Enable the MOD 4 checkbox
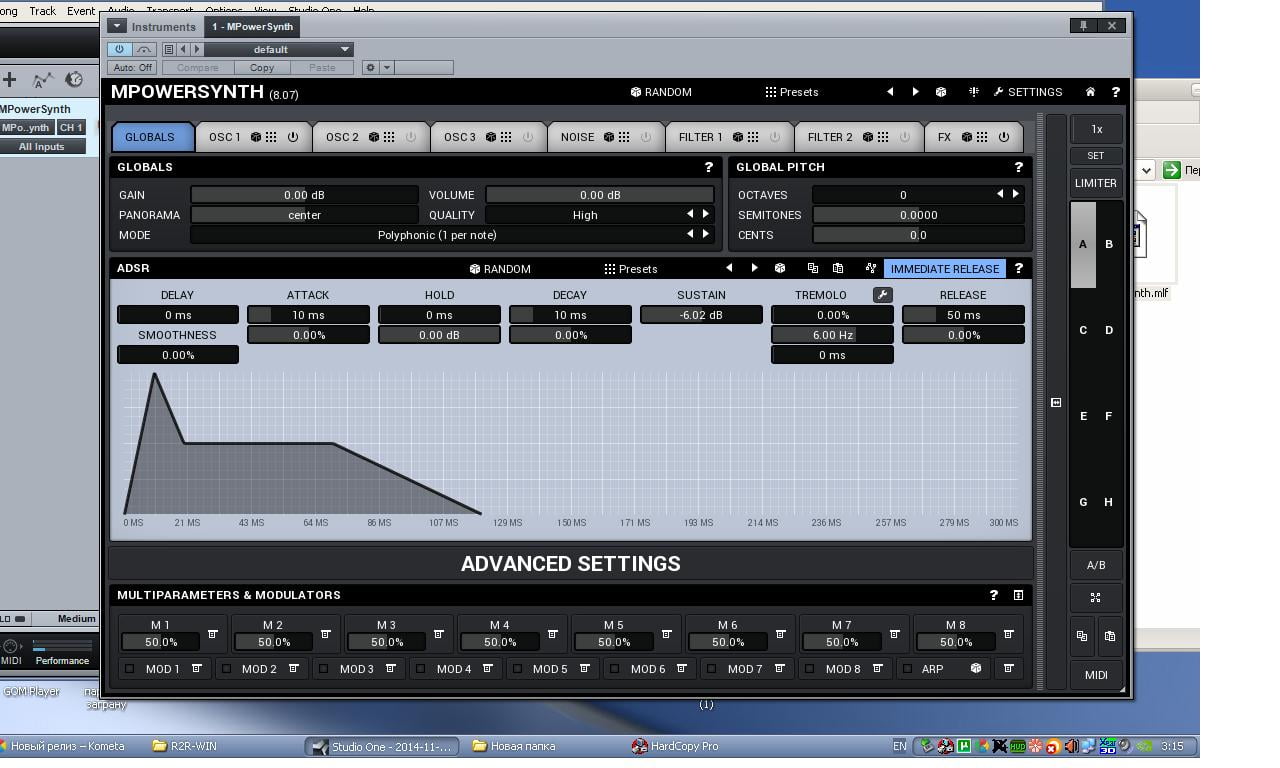Screen dimensions: 1280x768 pyautogui.click(x=420, y=668)
